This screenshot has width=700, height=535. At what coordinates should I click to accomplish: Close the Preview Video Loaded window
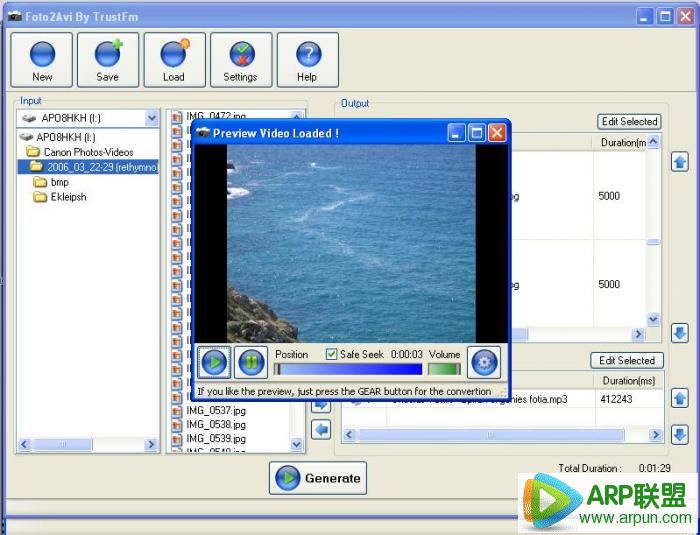(x=497, y=133)
